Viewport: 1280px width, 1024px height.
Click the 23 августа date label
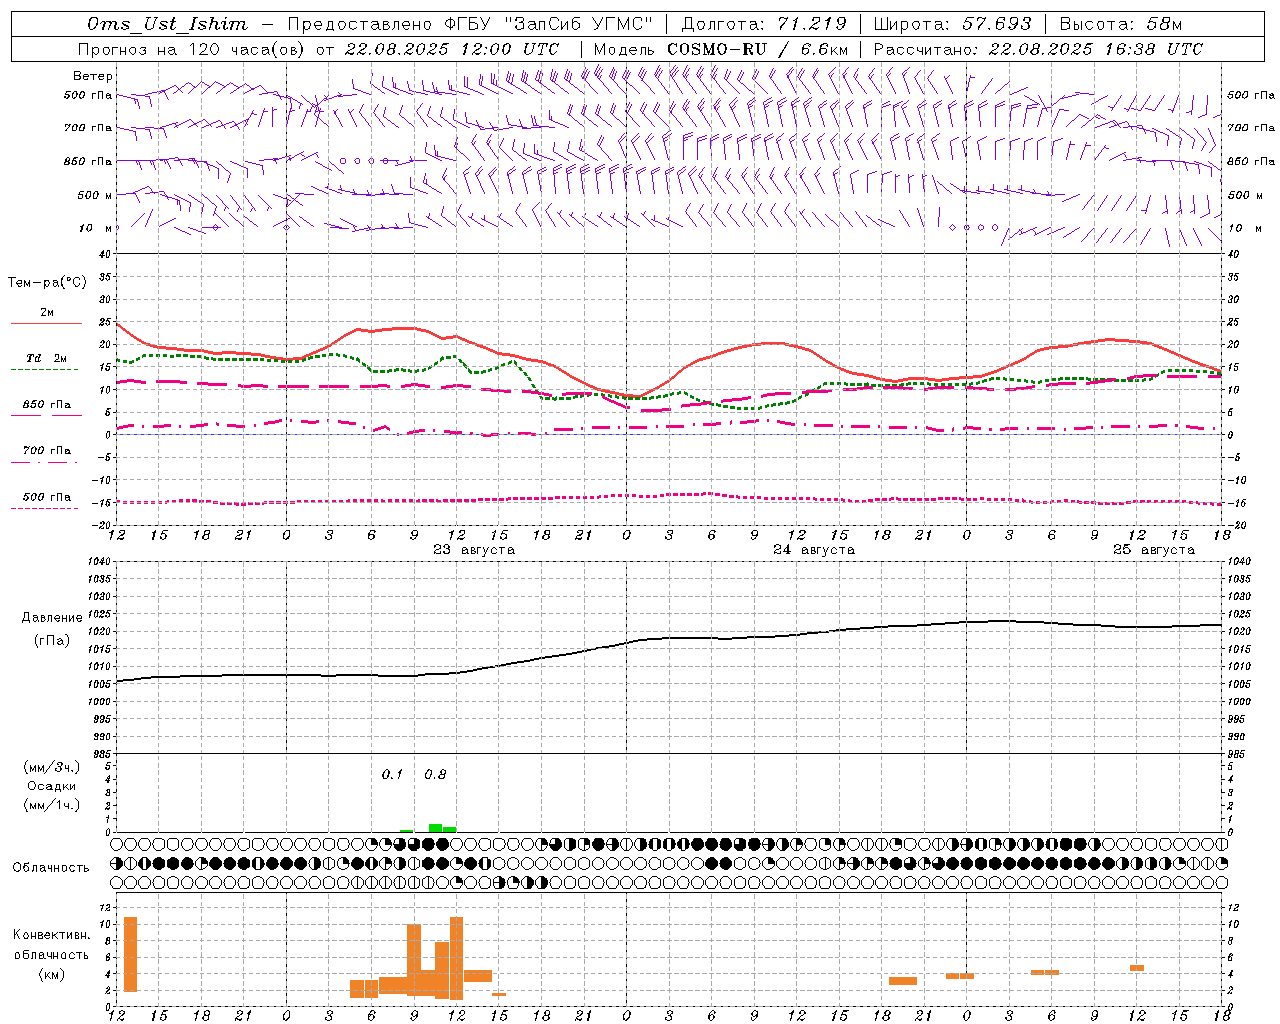[474, 550]
